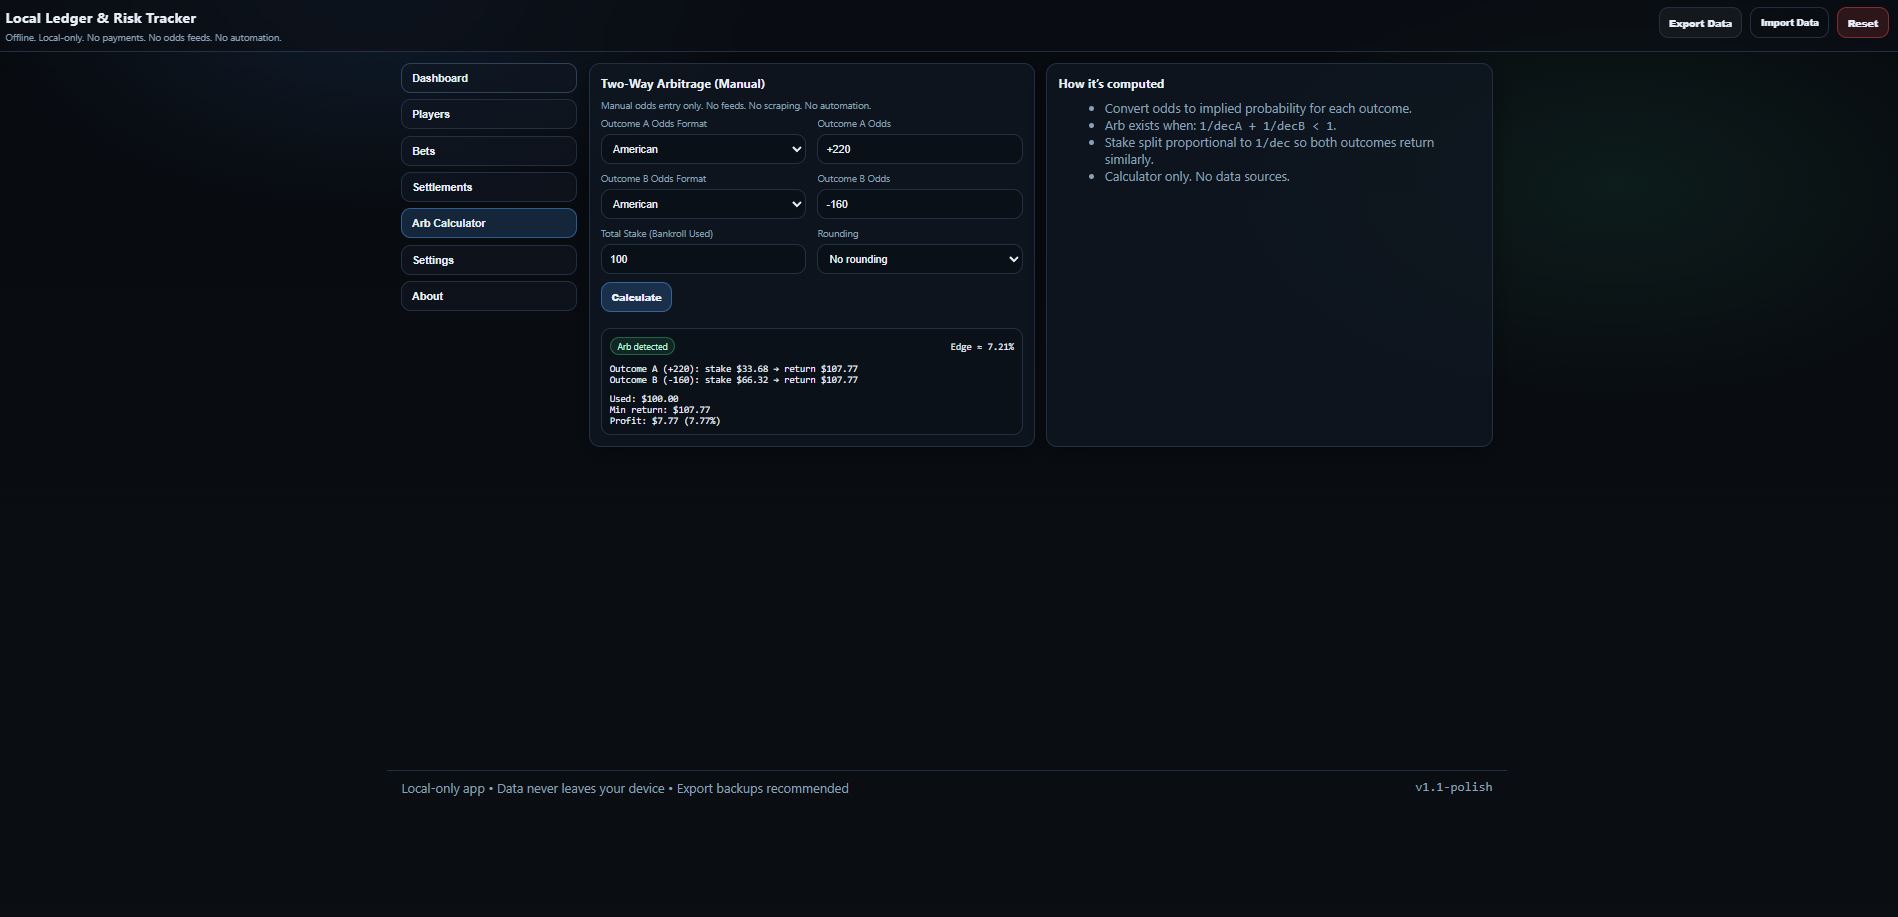The width and height of the screenshot is (1898, 917).
Task: Expand Outcome A Odds Format dropdown
Action: pos(703,149)
